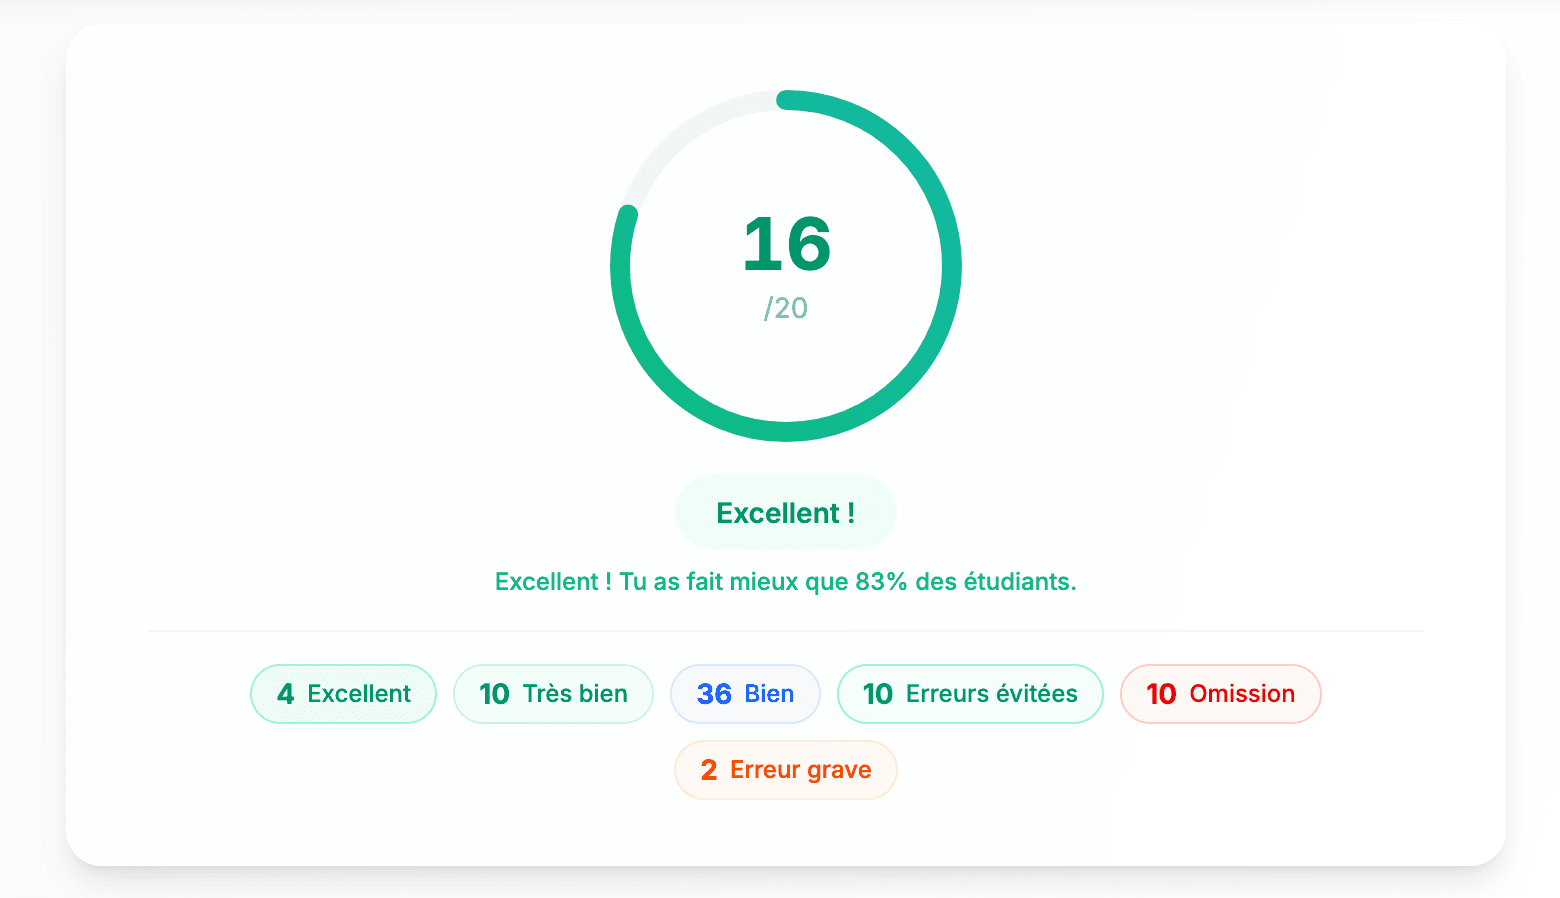Click the percentile message about 83% of students
The height and width of the screenshot is (898, 1560).
786,581
